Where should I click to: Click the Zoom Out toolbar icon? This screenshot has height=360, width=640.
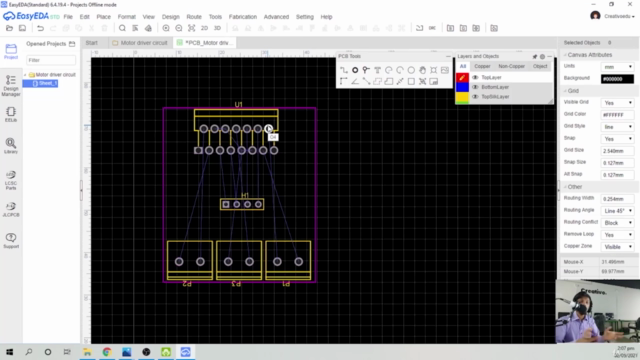point(179,28)
